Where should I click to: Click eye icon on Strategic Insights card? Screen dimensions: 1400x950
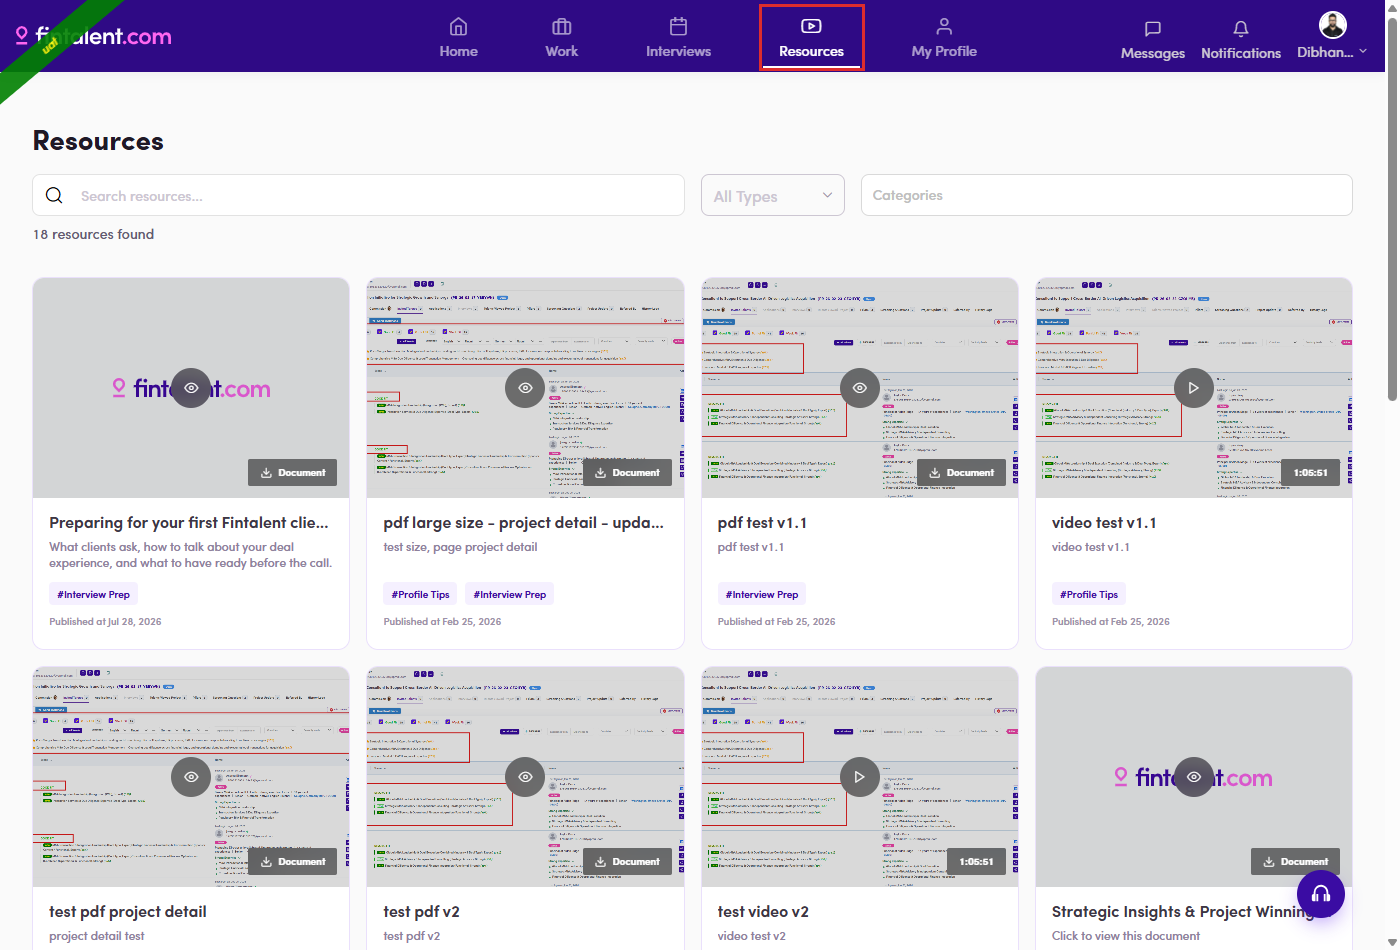[1193, 777]
